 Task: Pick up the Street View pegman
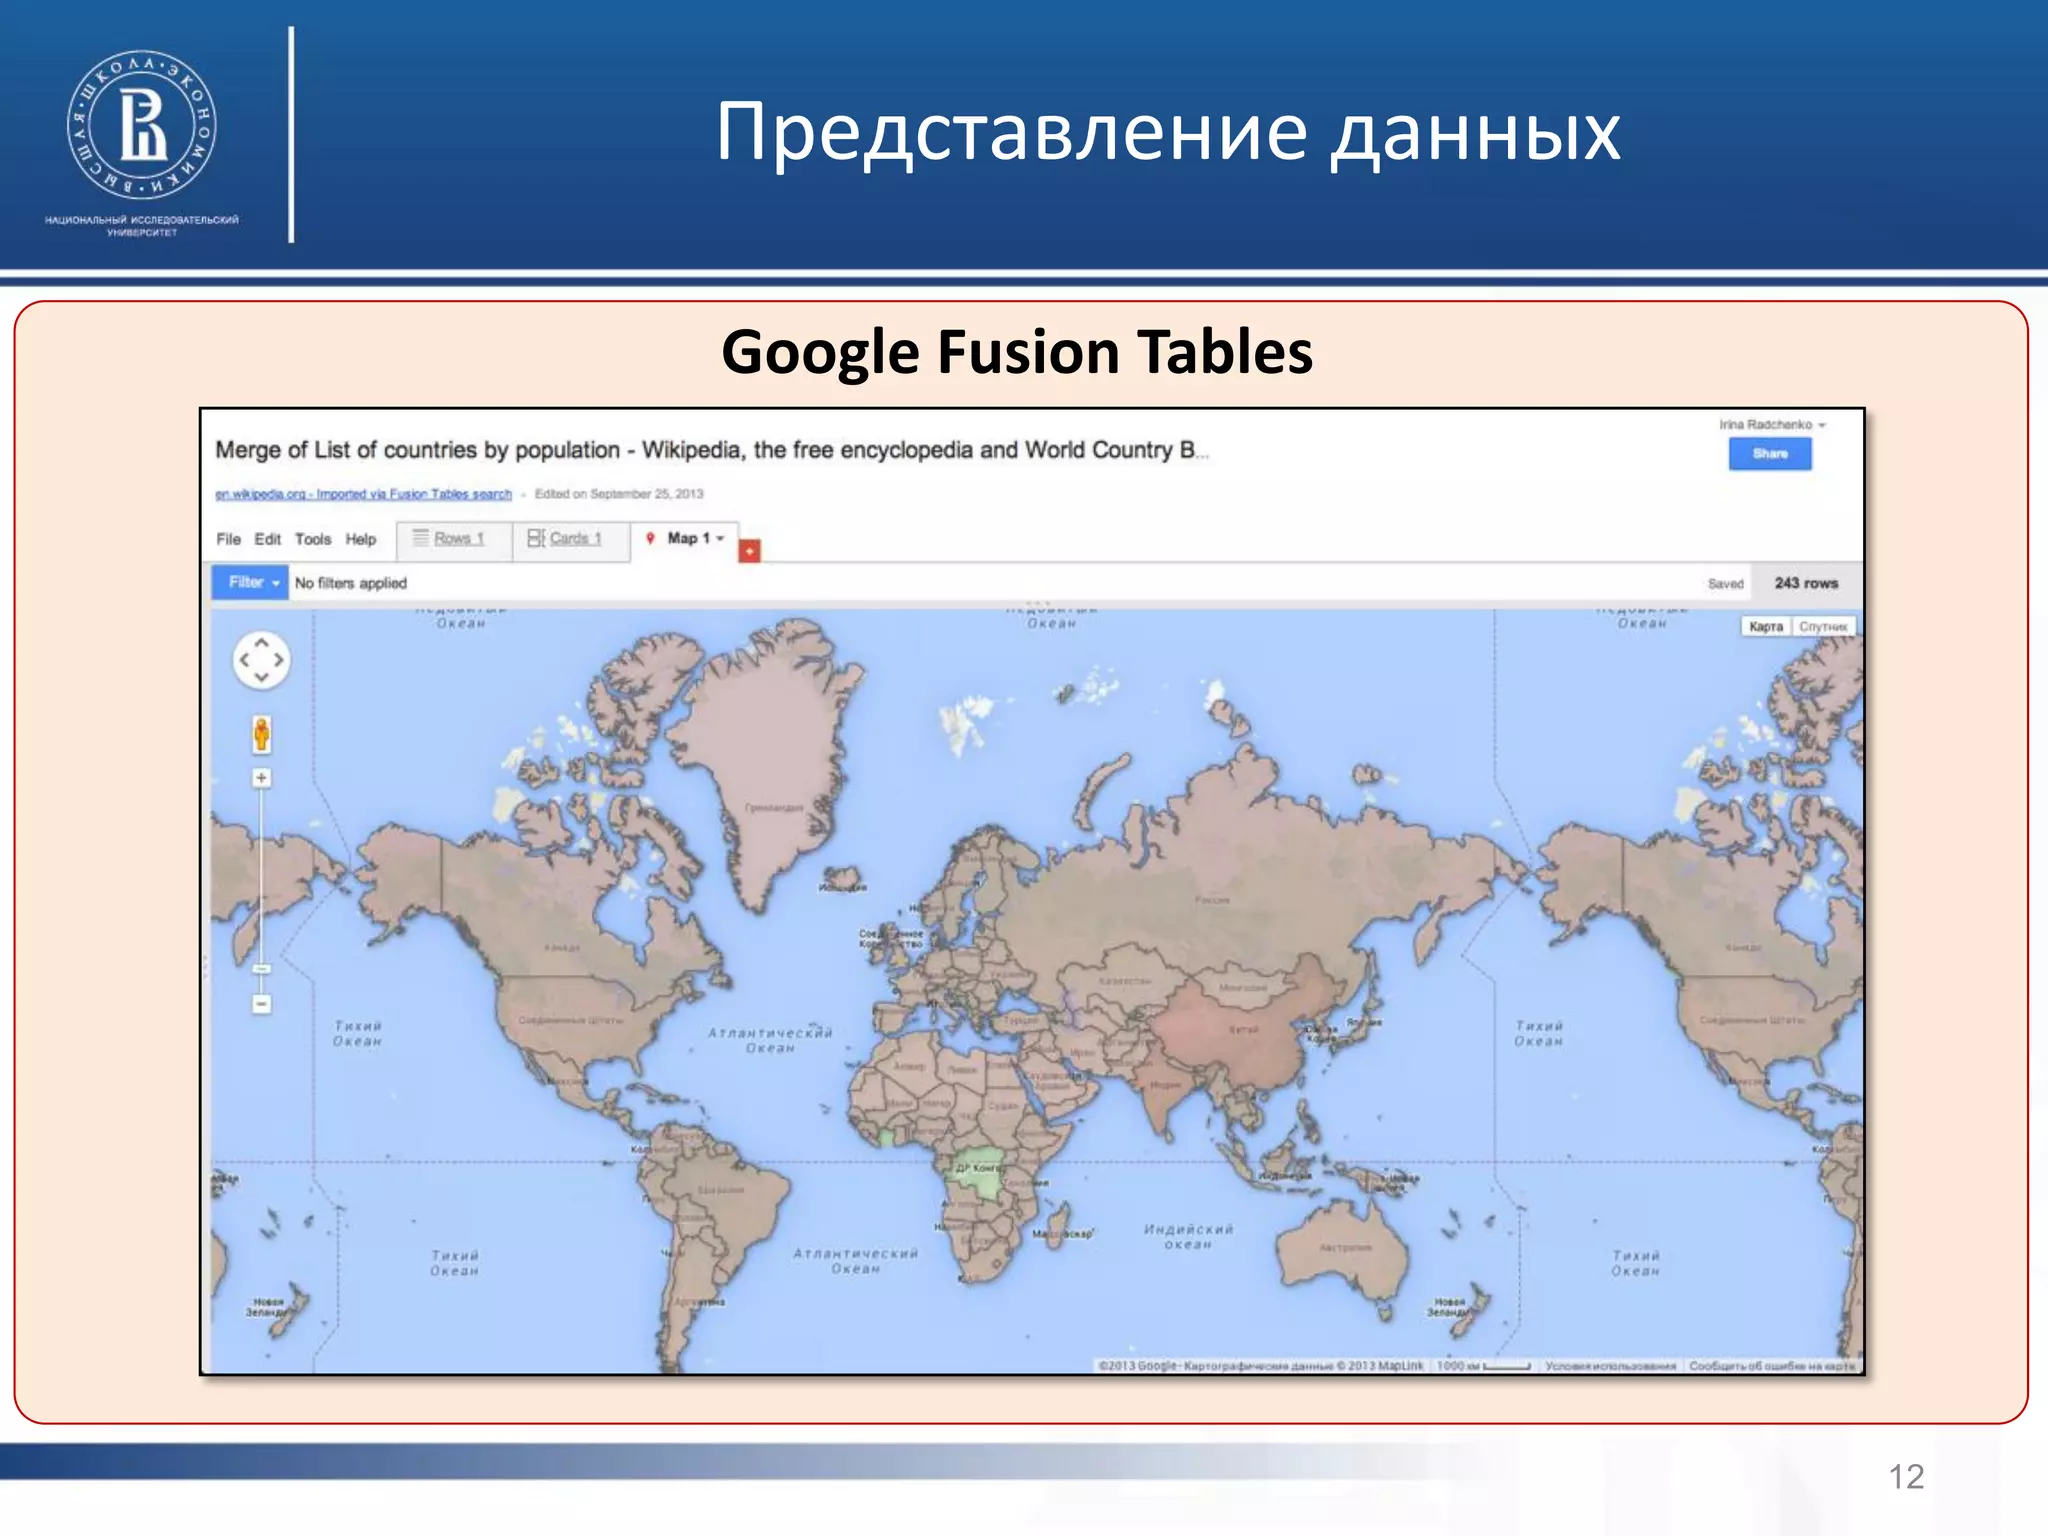coord(261,734)
